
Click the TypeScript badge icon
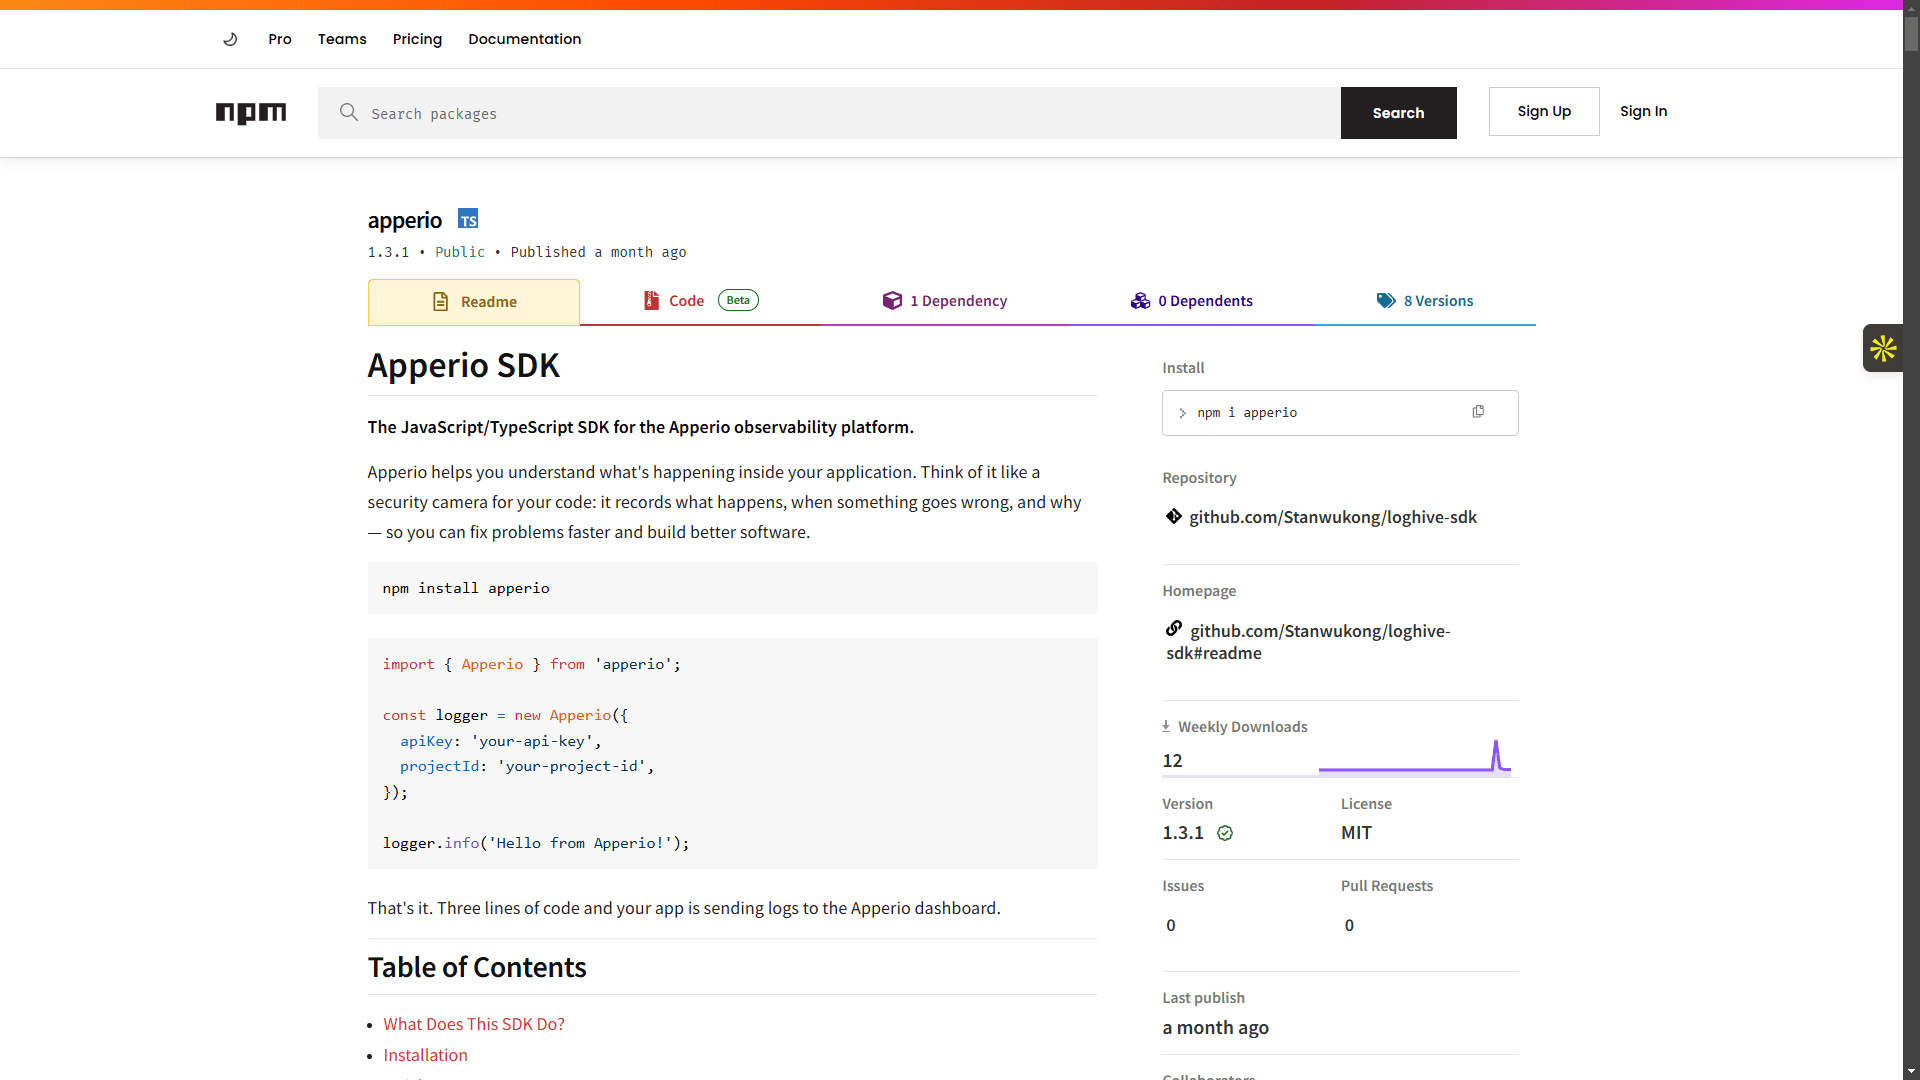(468, 219)
